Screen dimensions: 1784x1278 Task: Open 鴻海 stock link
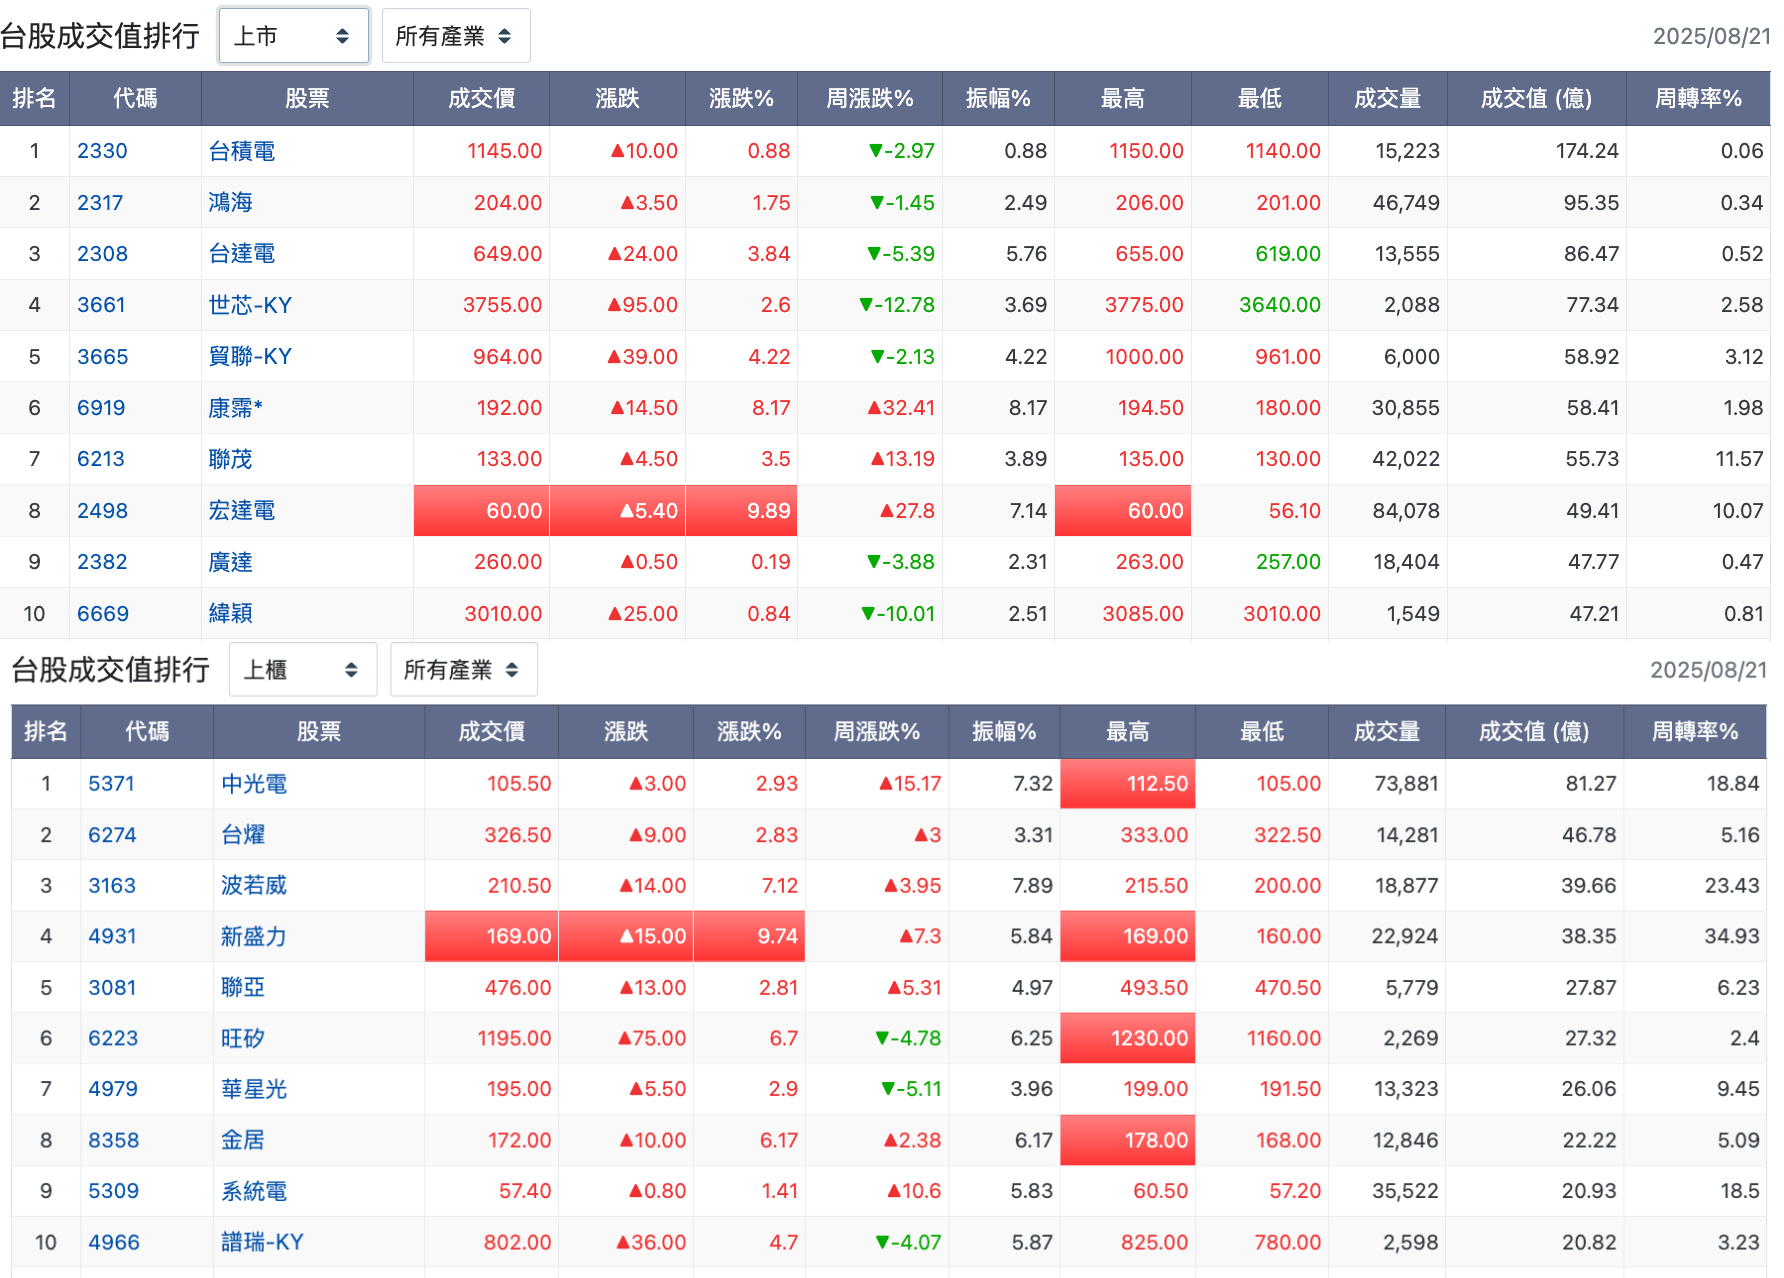[230, 202]
